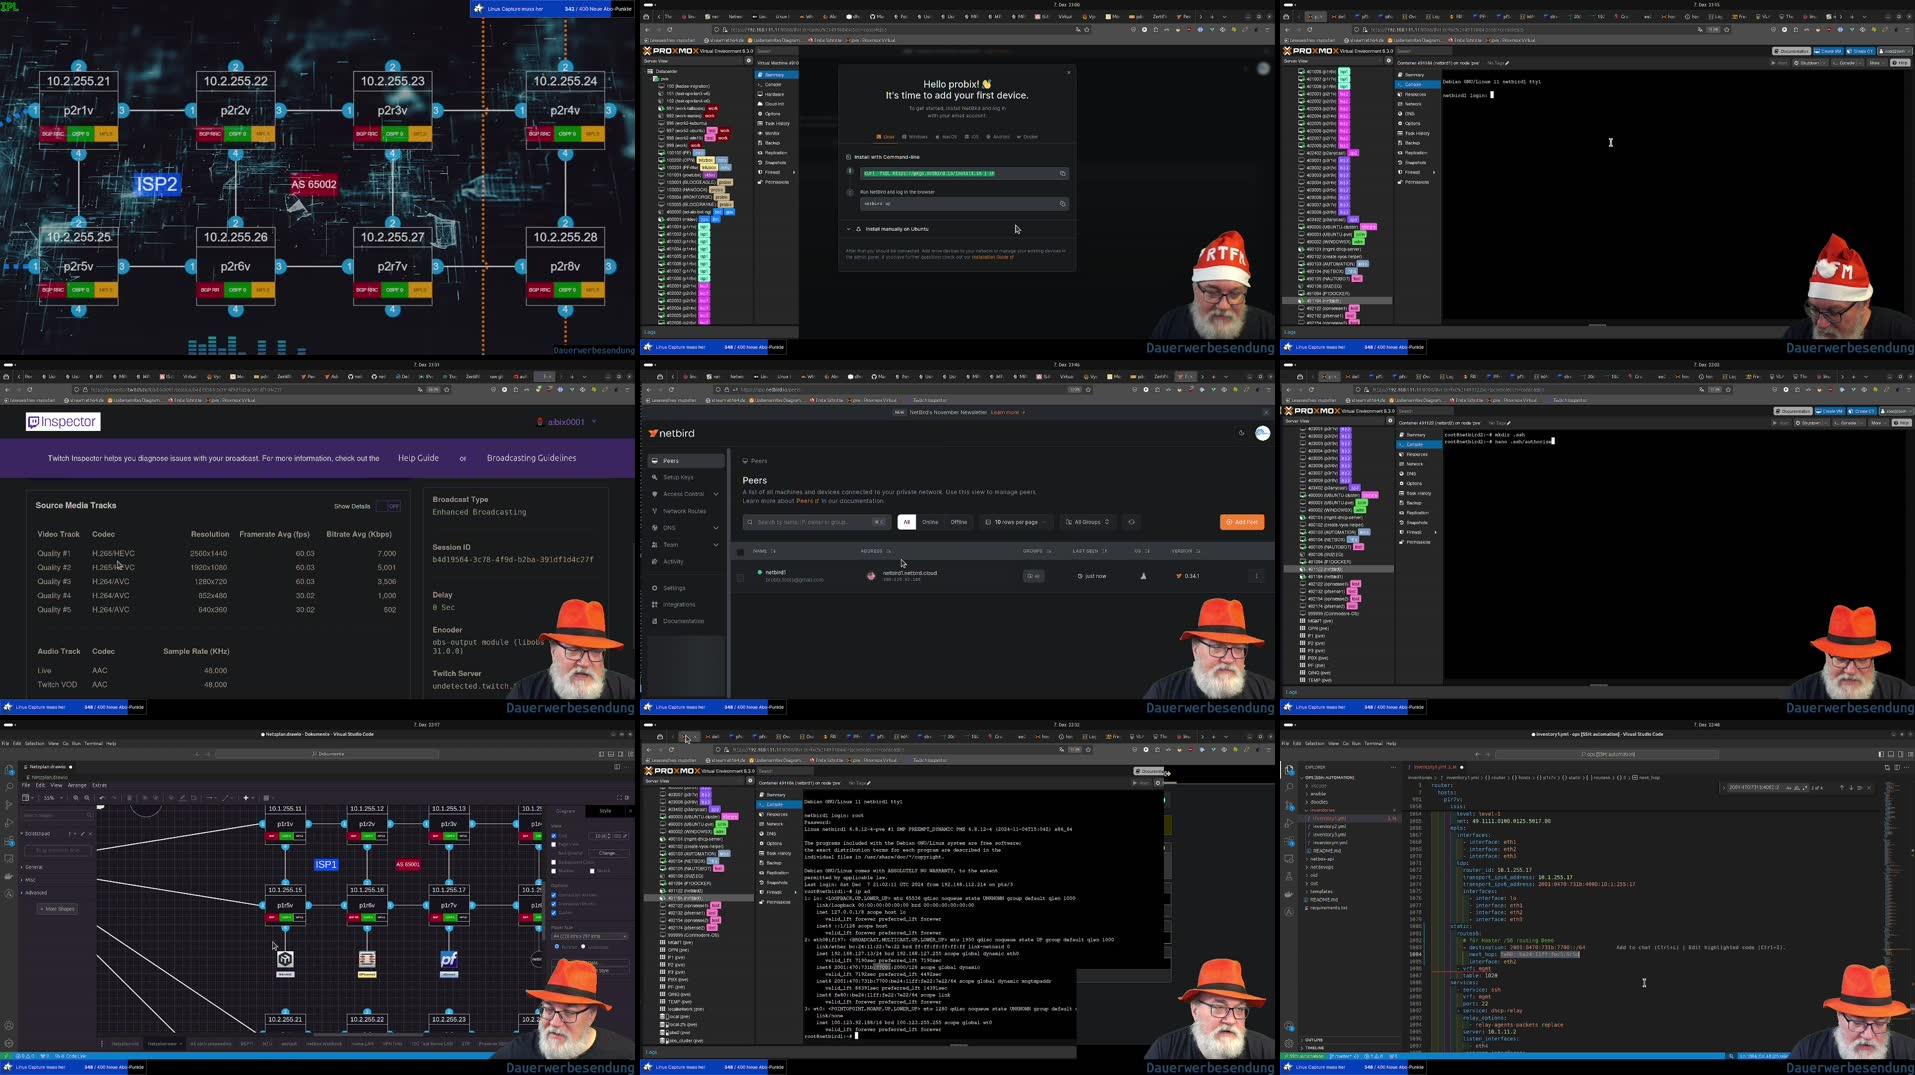Toggle Show Details switch in Twitch Inspector

(388, 506)
